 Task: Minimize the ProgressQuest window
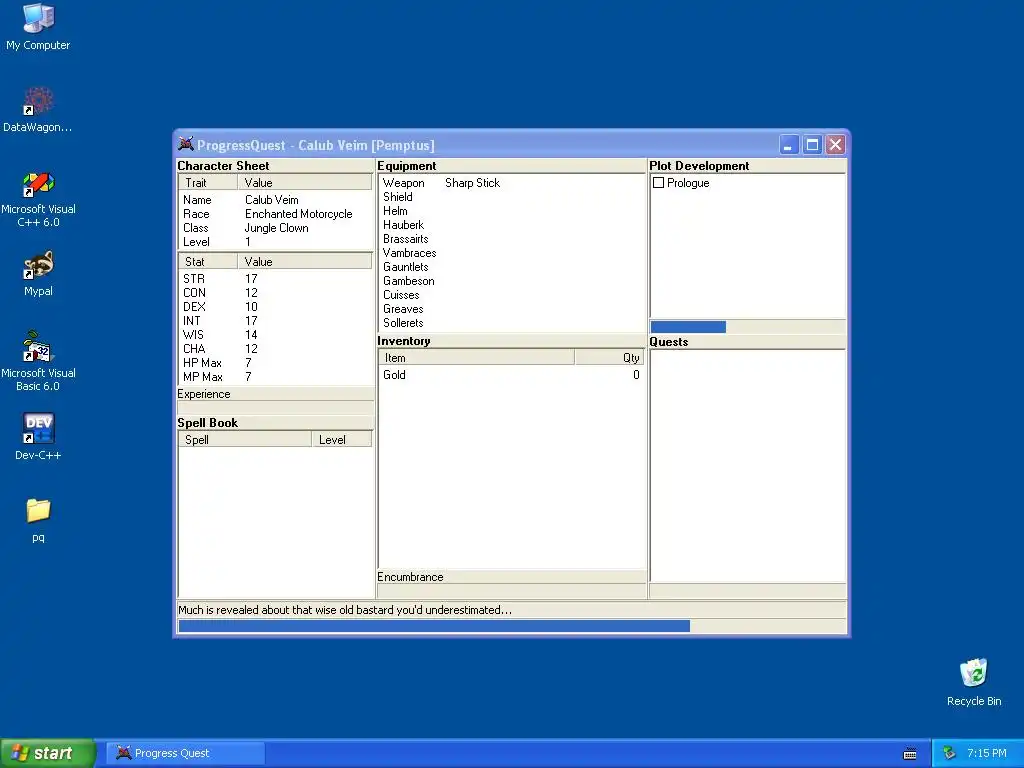(x=789, y=144)
